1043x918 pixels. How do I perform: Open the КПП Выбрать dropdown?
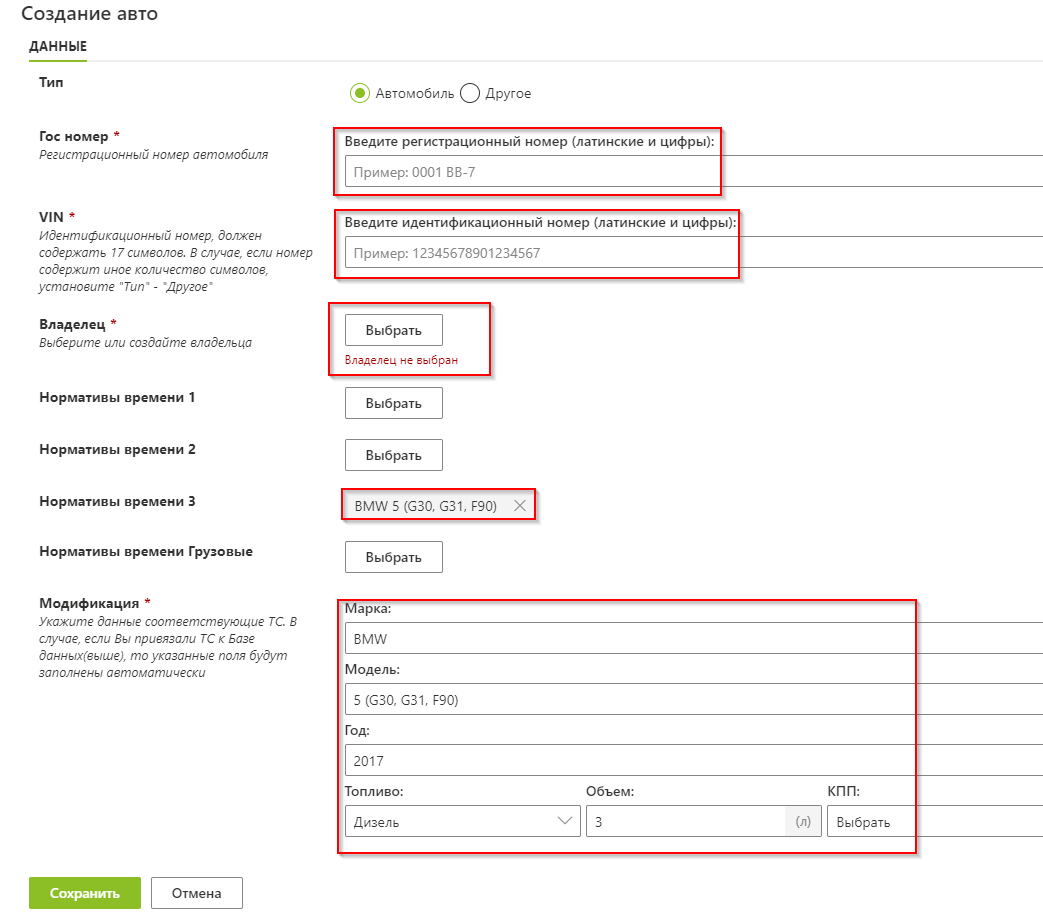[x=935, y=822]
